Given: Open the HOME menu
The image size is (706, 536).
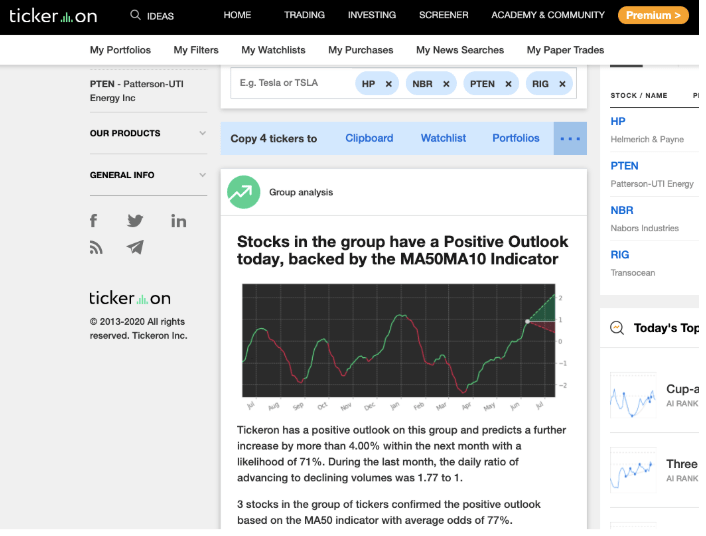Looking at the screenshot, I should click(x=237, y=15).
